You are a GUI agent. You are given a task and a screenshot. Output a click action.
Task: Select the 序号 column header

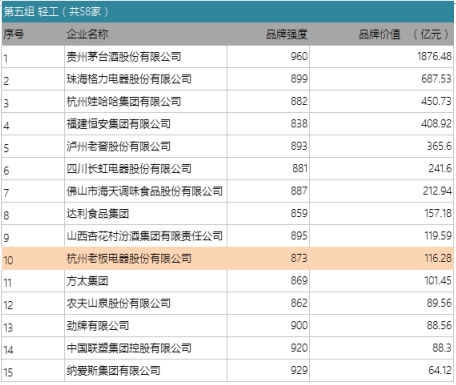click(x=33, y=34)
